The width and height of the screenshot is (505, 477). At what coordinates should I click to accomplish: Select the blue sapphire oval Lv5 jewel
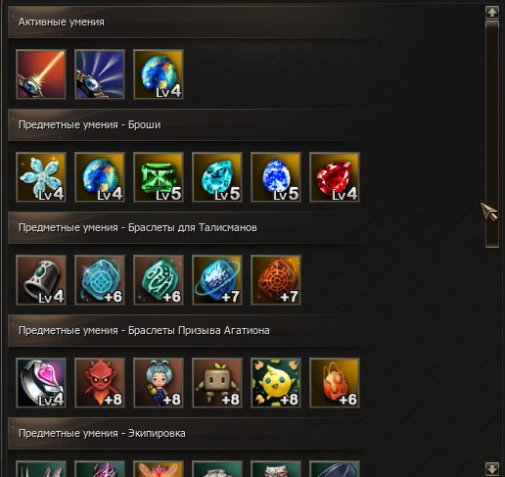(x=276, y=177)
